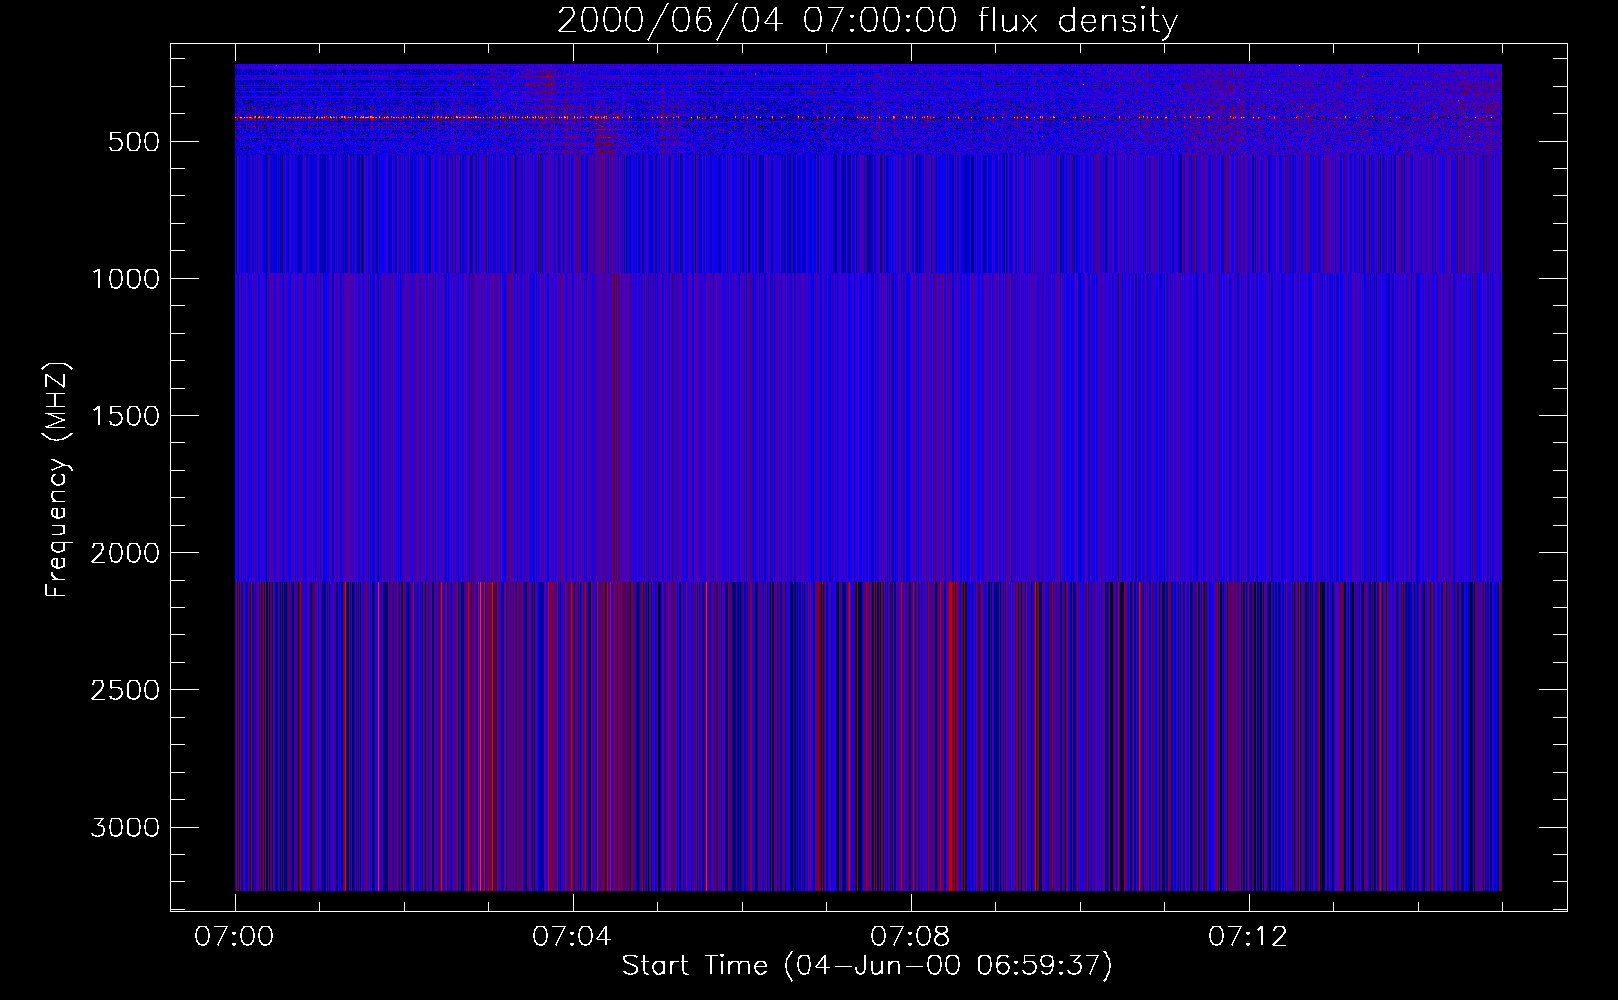Click the '3000' frequency tick label

click(x=125, y=827)
